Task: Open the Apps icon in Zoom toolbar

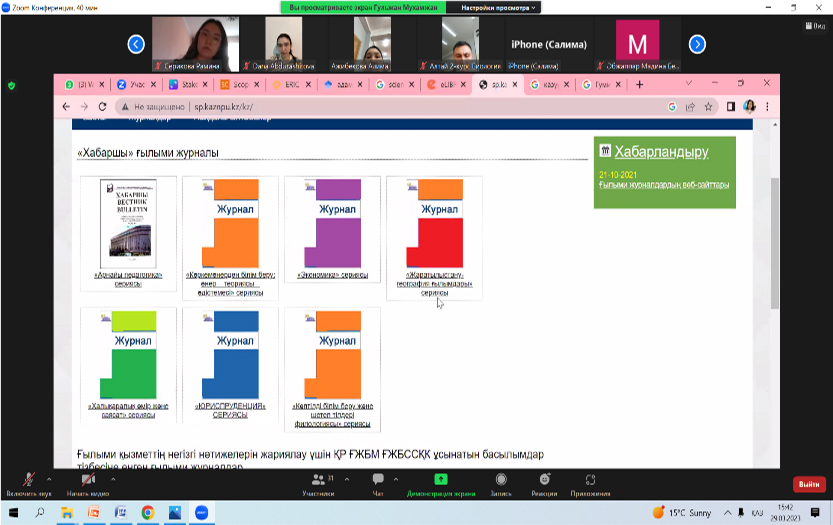Action: click(590, 481)
